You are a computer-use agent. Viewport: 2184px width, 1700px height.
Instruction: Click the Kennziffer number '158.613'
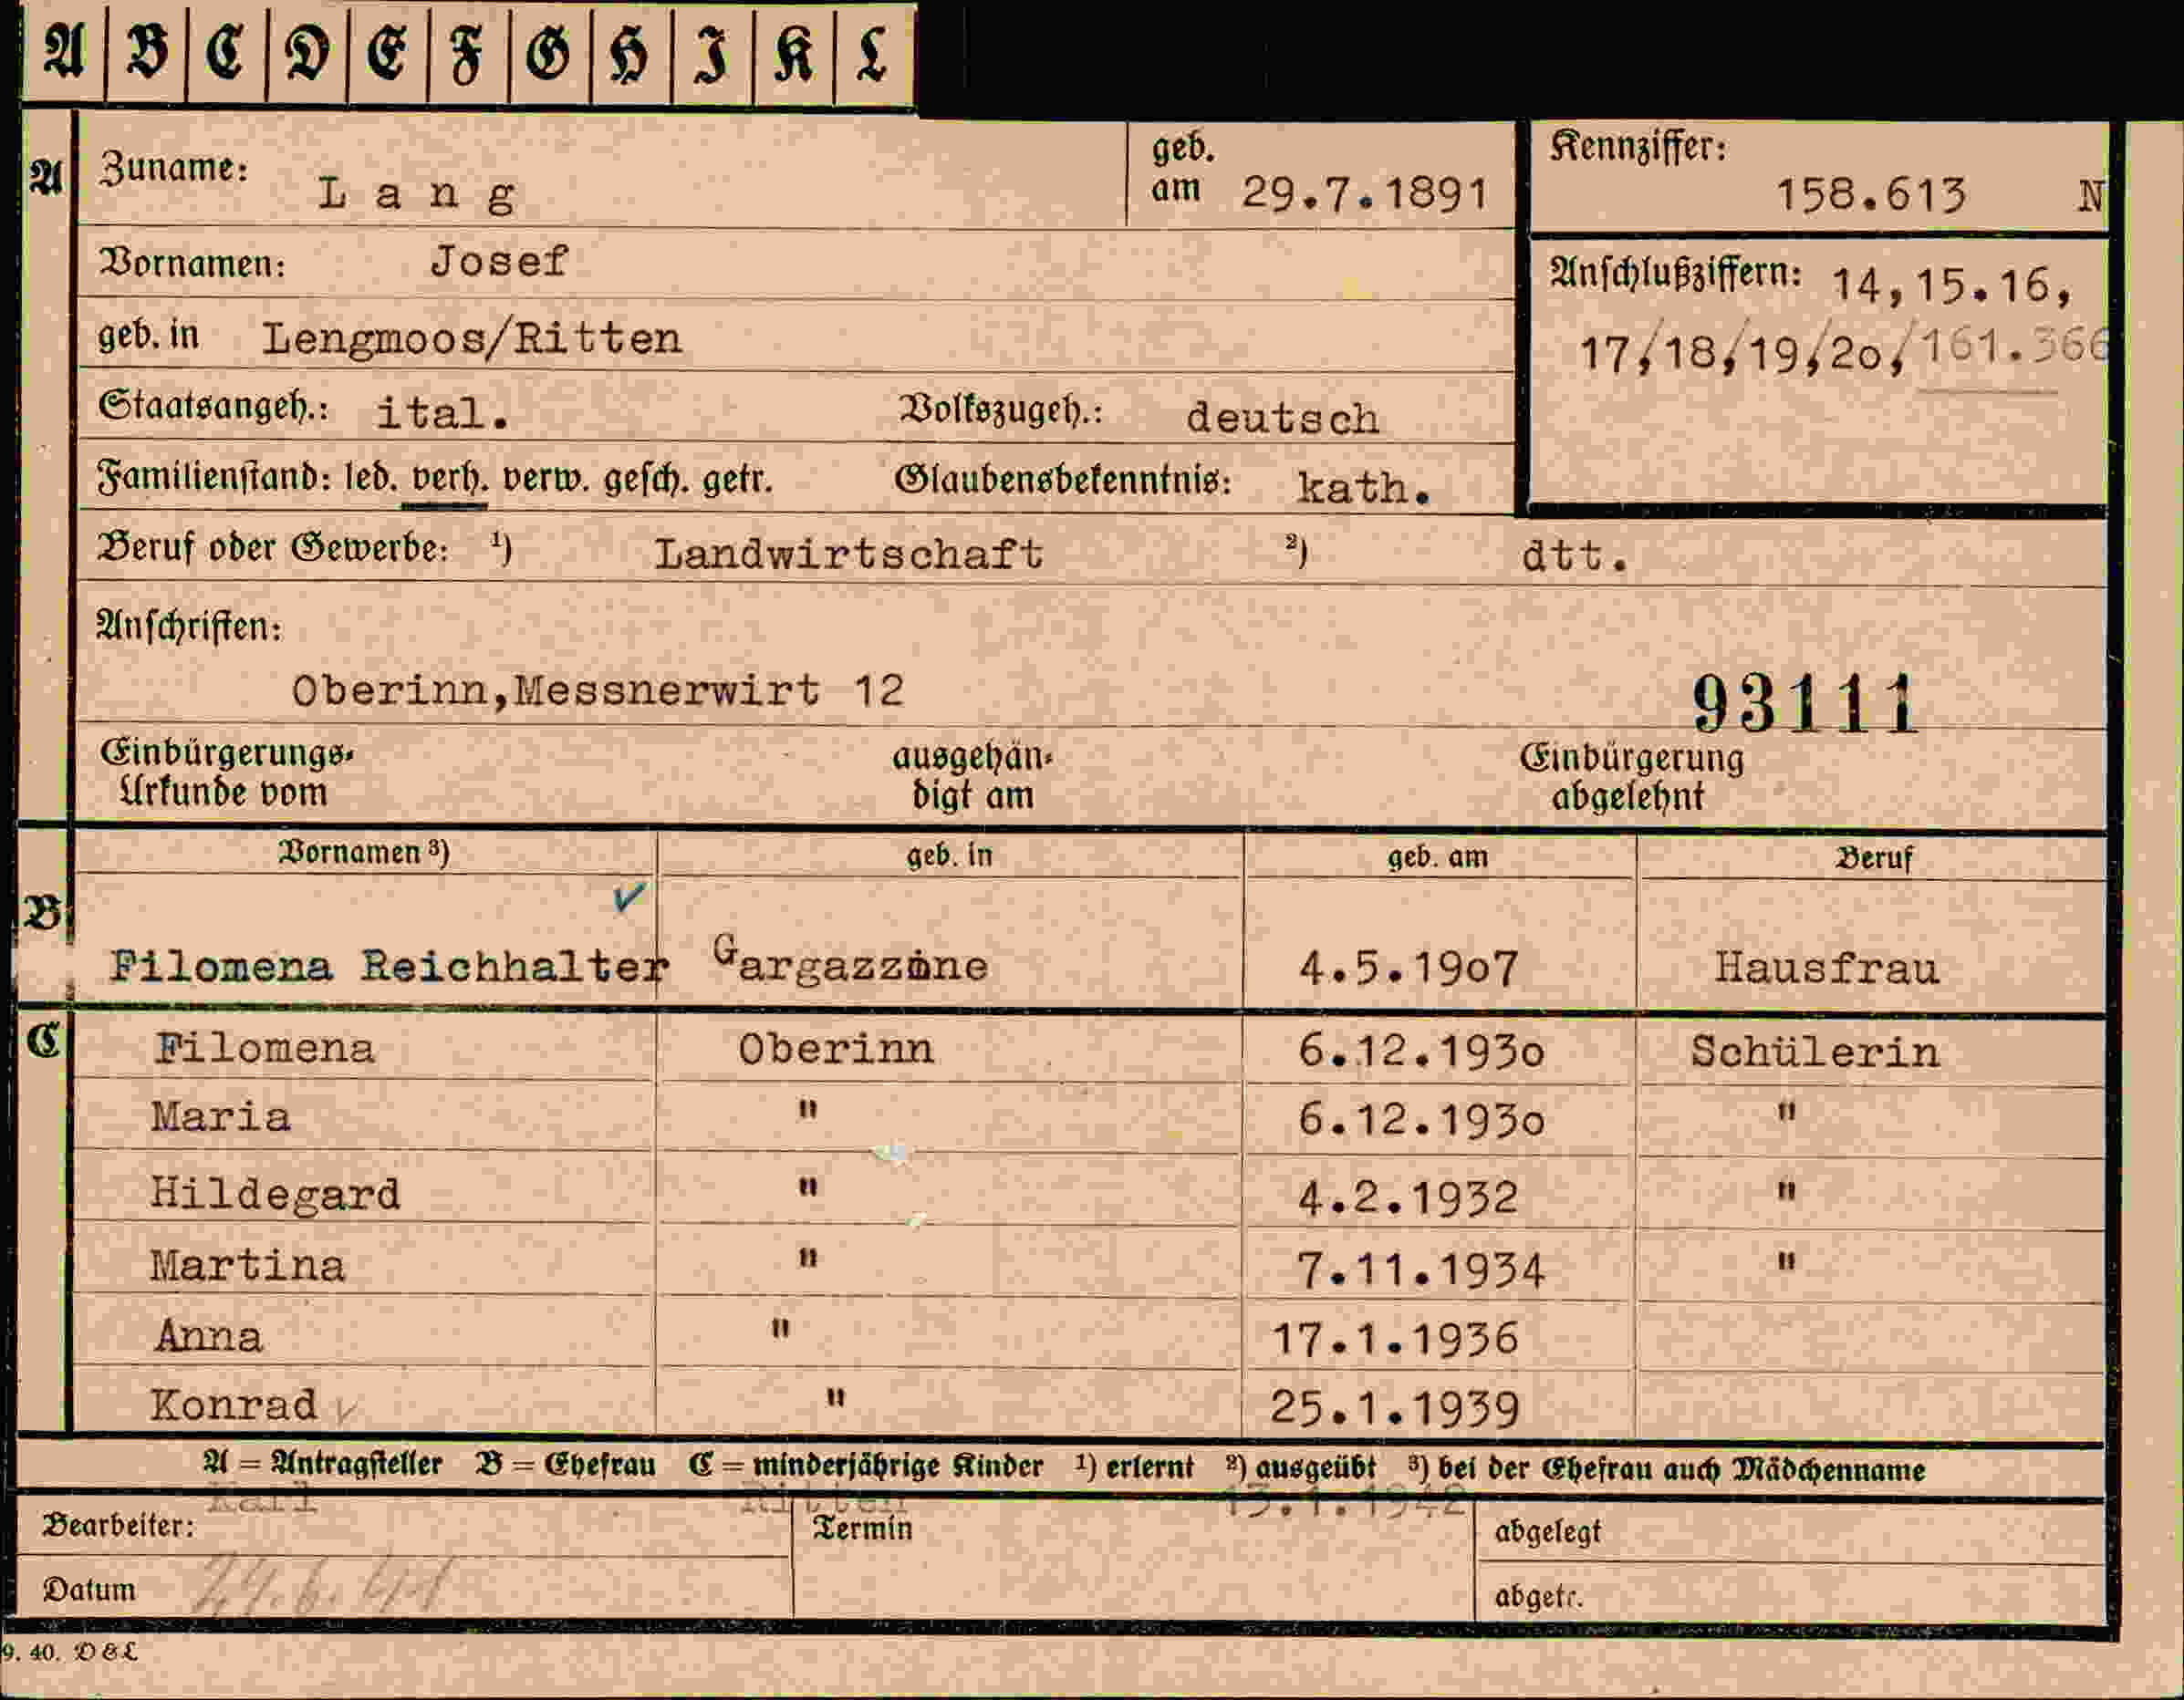(x=1871, y=194)
